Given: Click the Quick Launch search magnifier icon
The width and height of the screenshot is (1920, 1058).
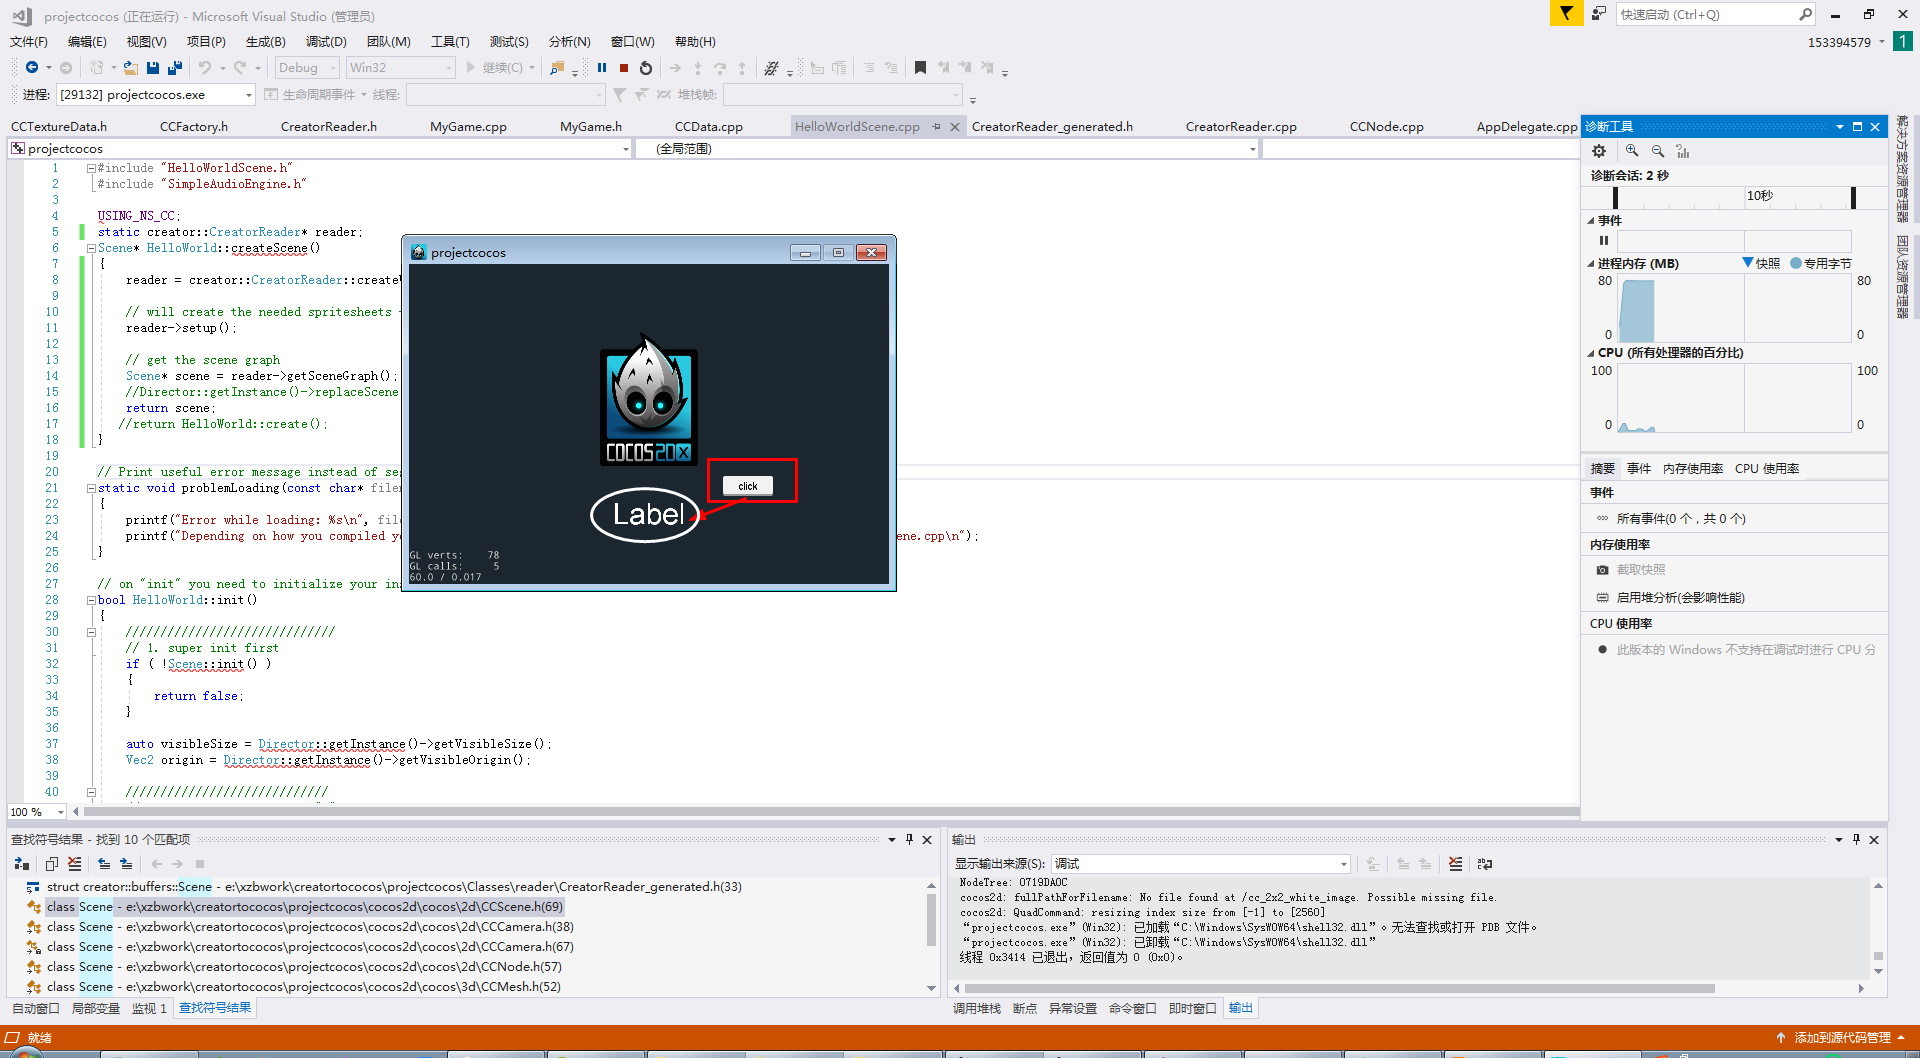Looking at the screenshot, I should (x=1805, y=14).
